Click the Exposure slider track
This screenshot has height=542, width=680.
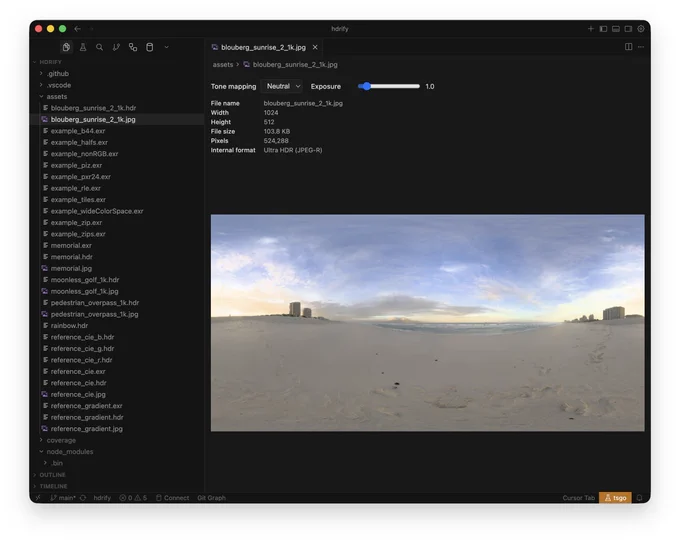[389, 86]
